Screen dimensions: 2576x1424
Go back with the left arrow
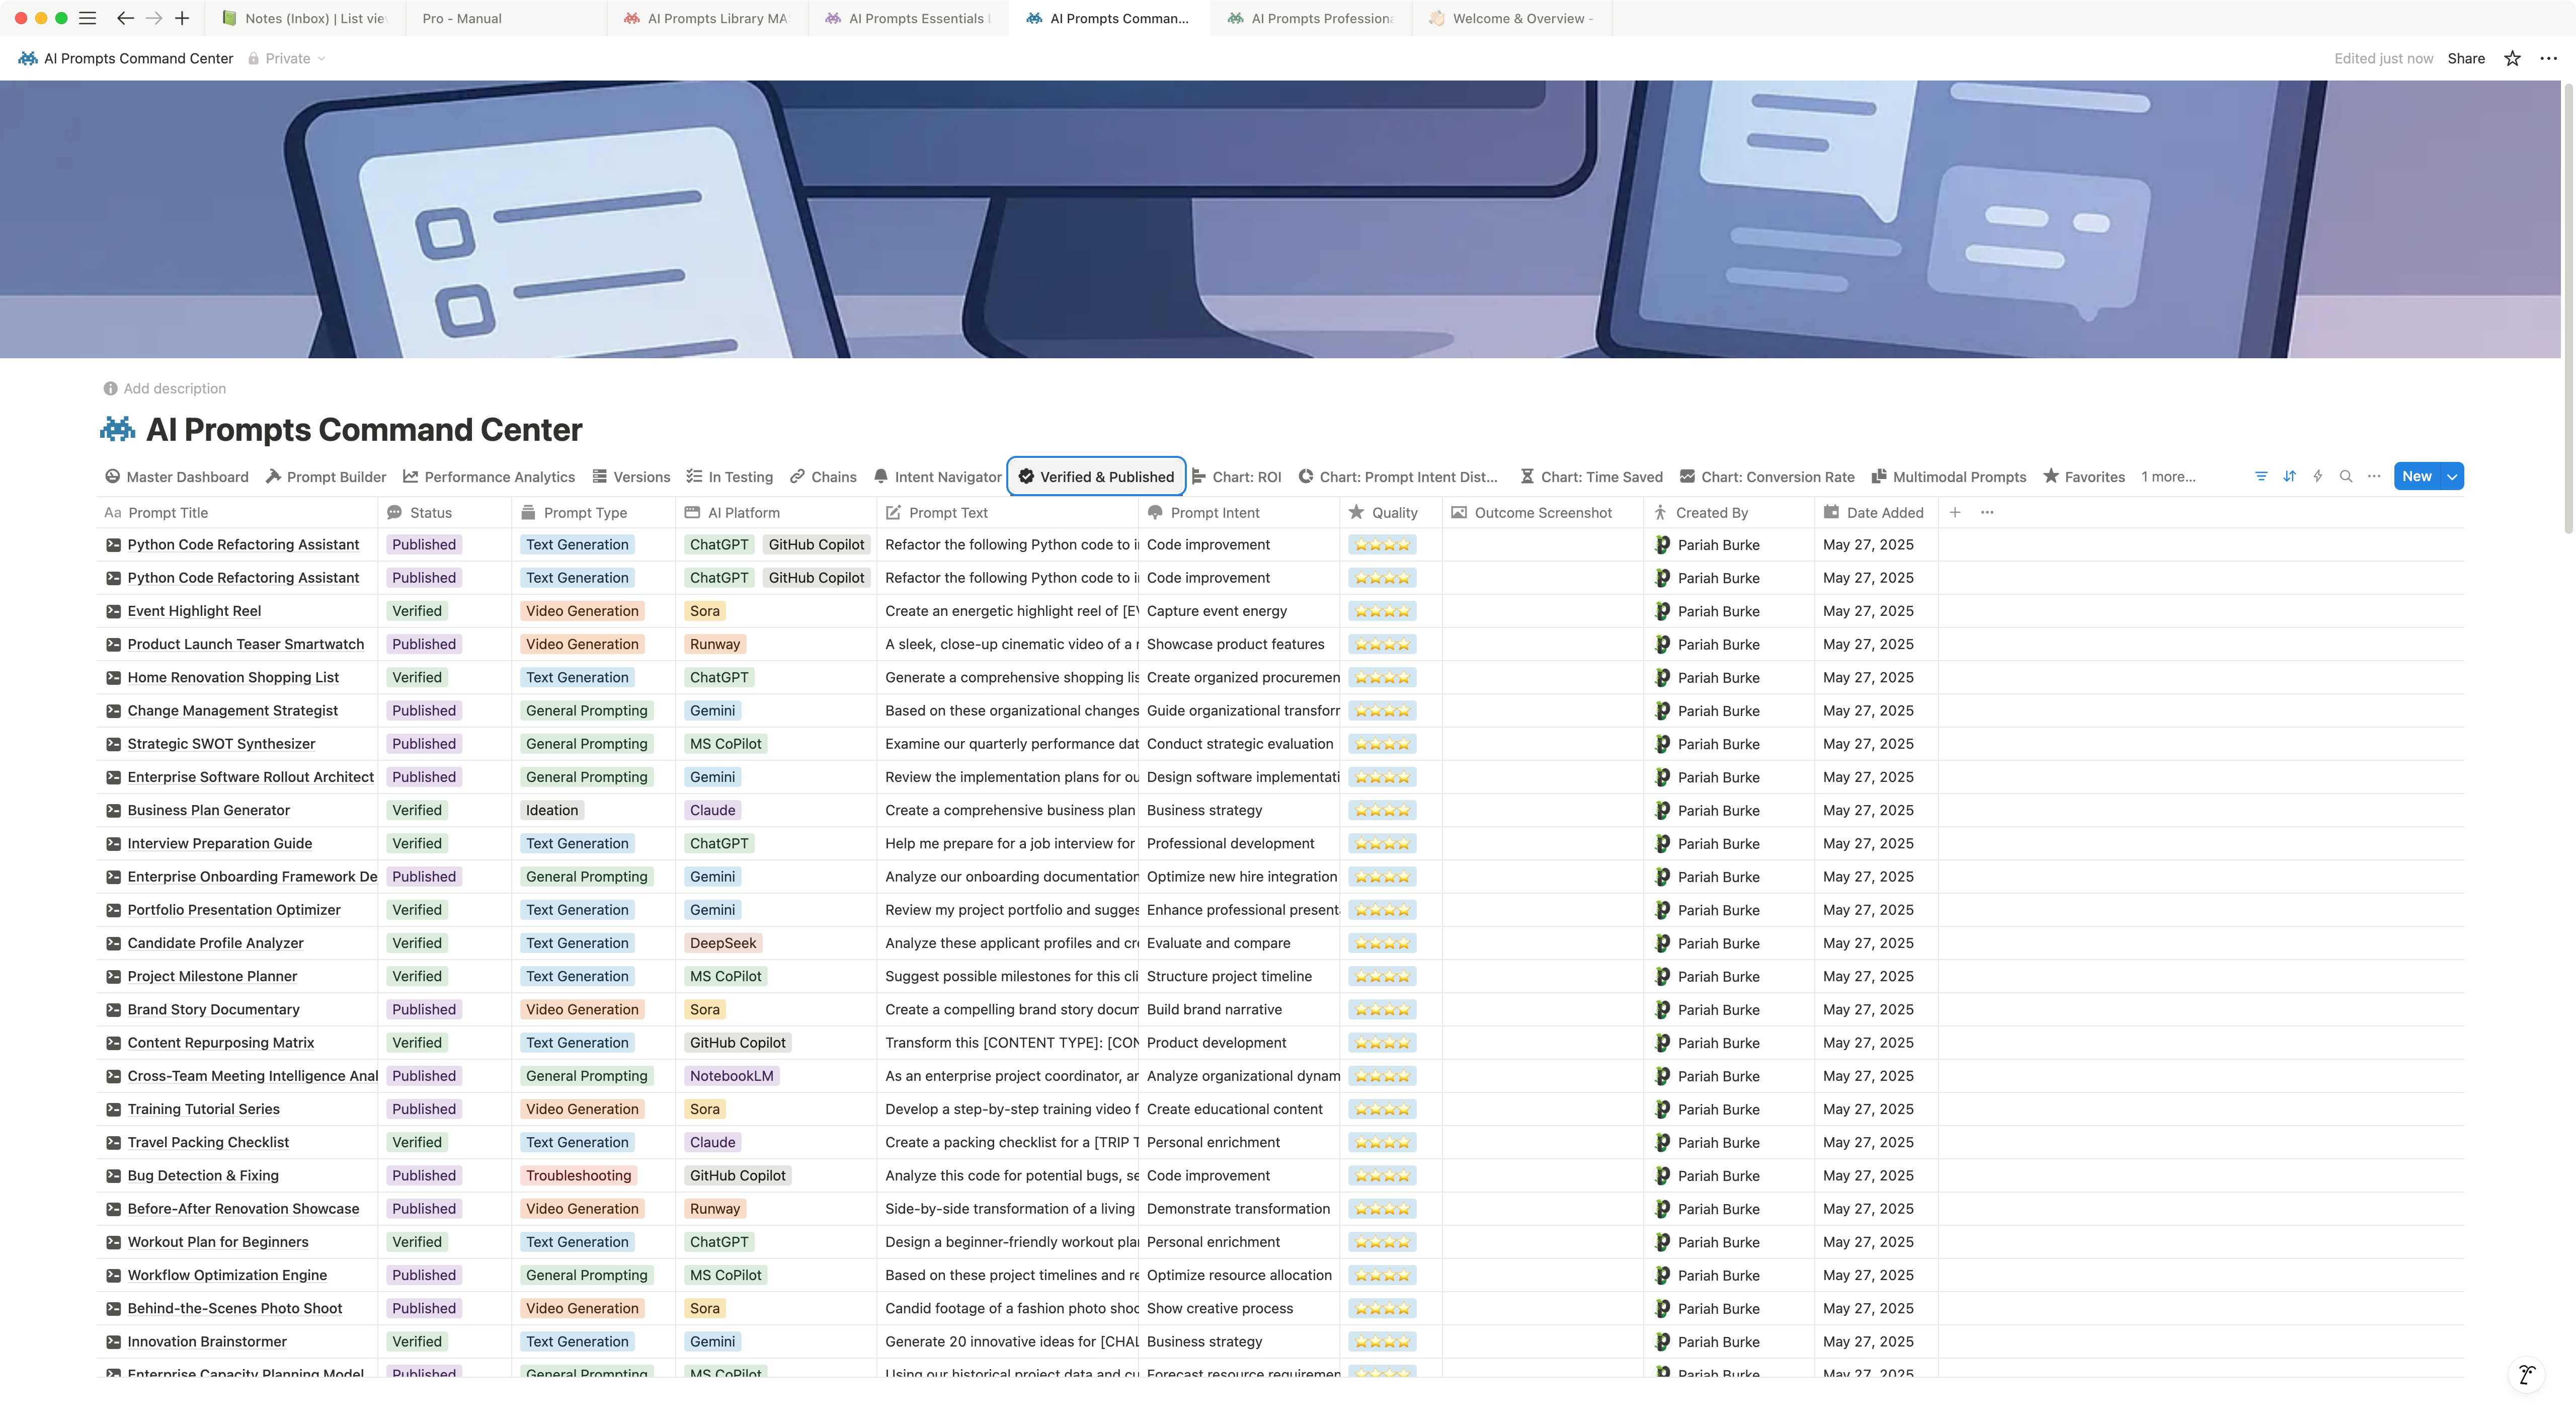coord(125,18)
